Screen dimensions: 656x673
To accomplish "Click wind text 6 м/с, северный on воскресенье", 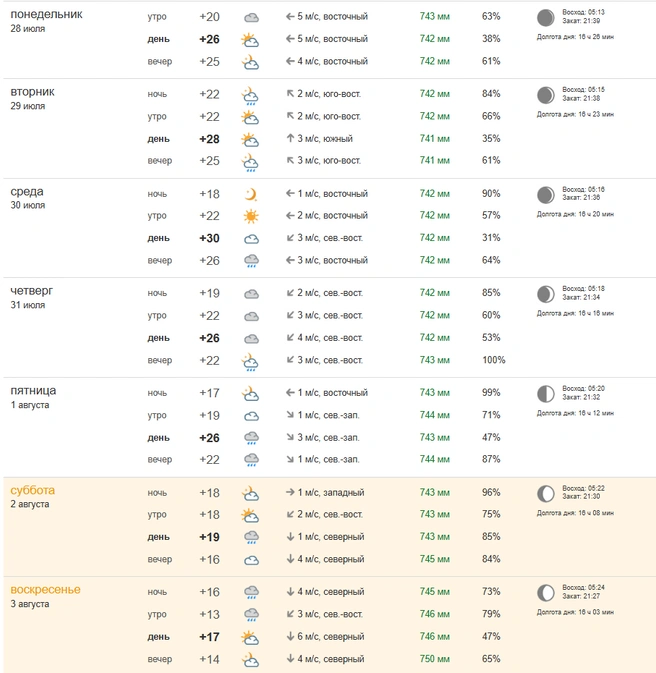I will click(x=331, y=637).
